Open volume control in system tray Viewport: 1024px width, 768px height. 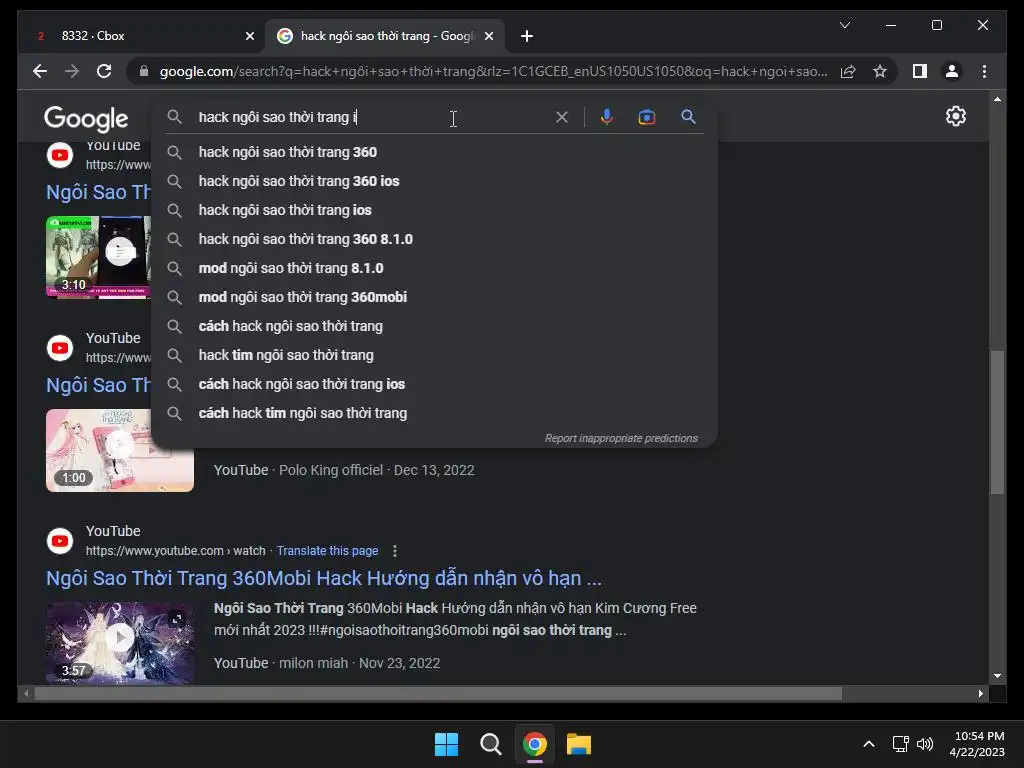pyautogui.click(x=925, y=744)
